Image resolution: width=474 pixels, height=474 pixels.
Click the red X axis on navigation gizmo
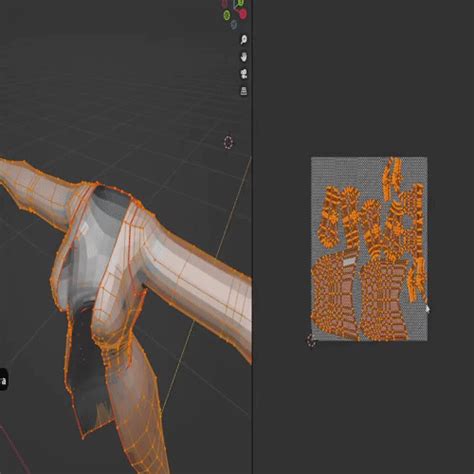point(243,14)
